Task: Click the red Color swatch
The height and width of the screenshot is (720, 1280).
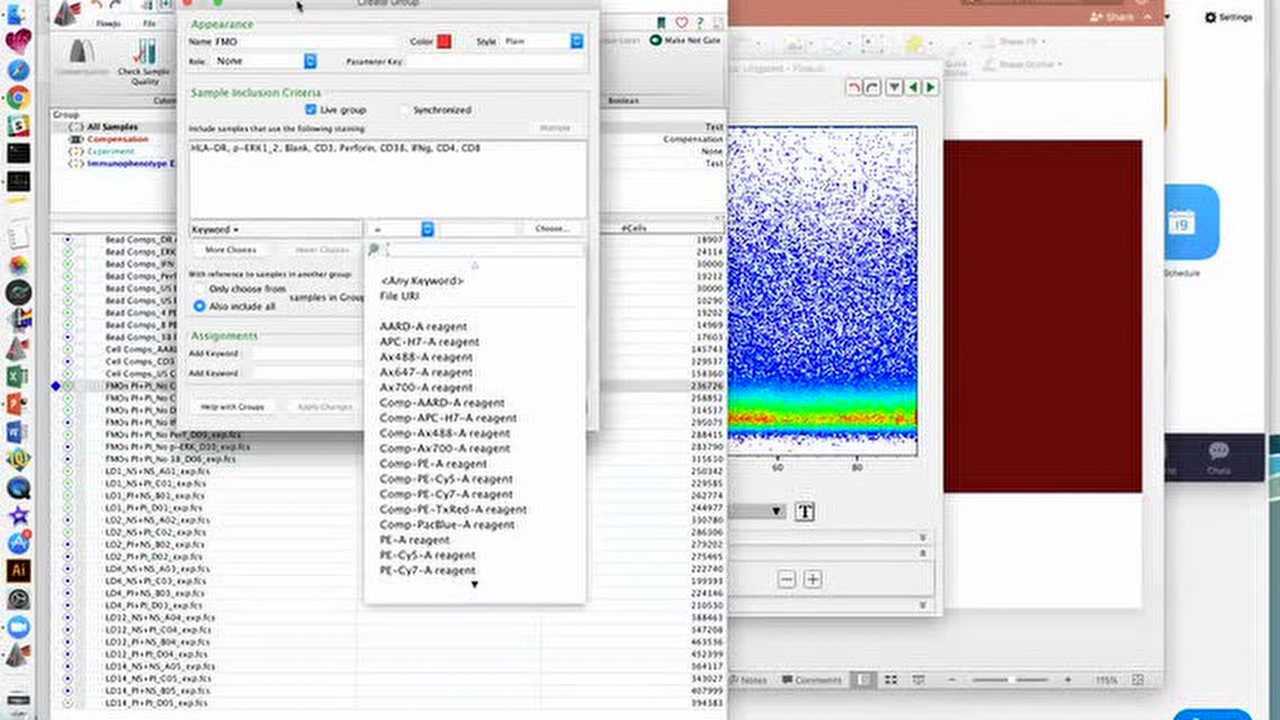Action: point(444,41)
